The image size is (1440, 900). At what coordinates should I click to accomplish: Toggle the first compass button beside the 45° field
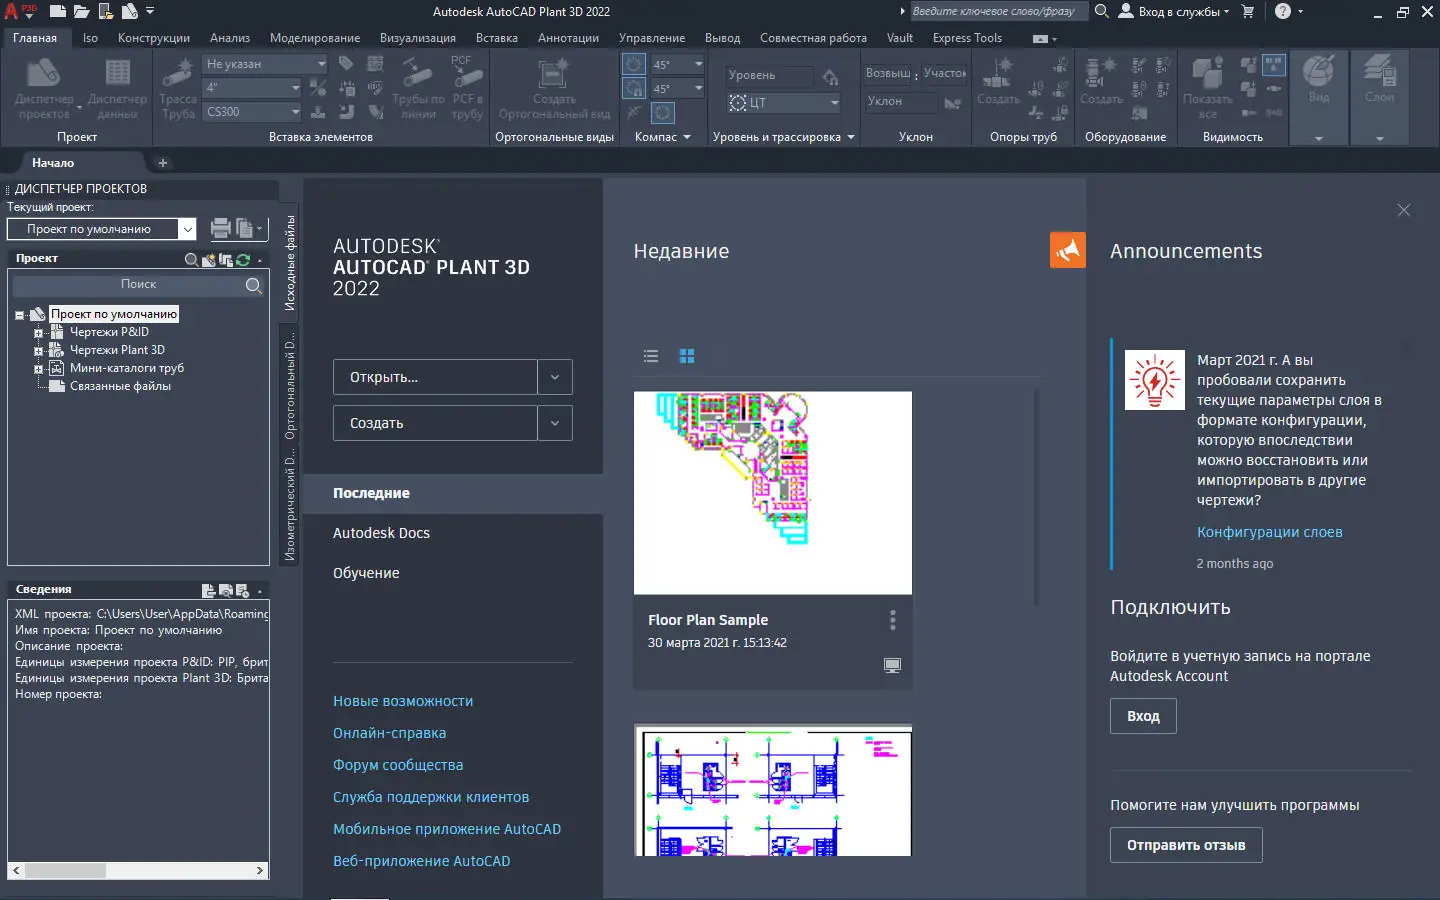click(634, 65)
